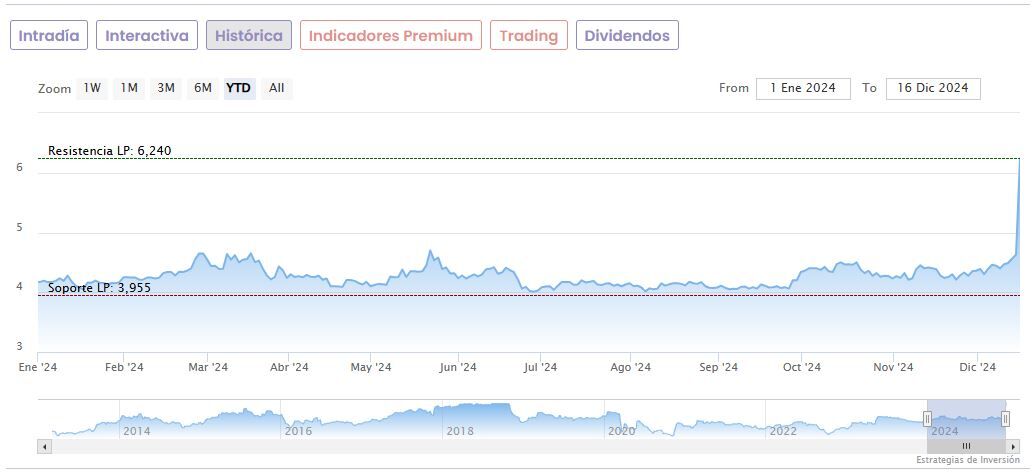The image size is (1036, 476).
Task: Set zoom range to 1W
Action: (x=92, y=88)
